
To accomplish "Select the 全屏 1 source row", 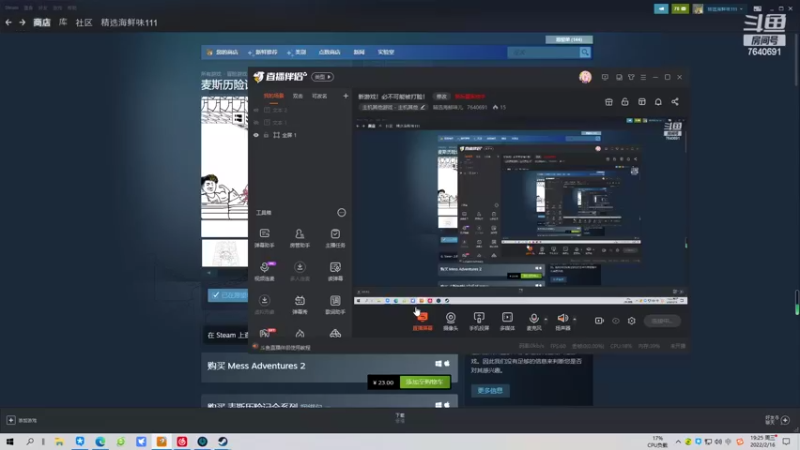I will pyautogui.click(x=300, y=135).
